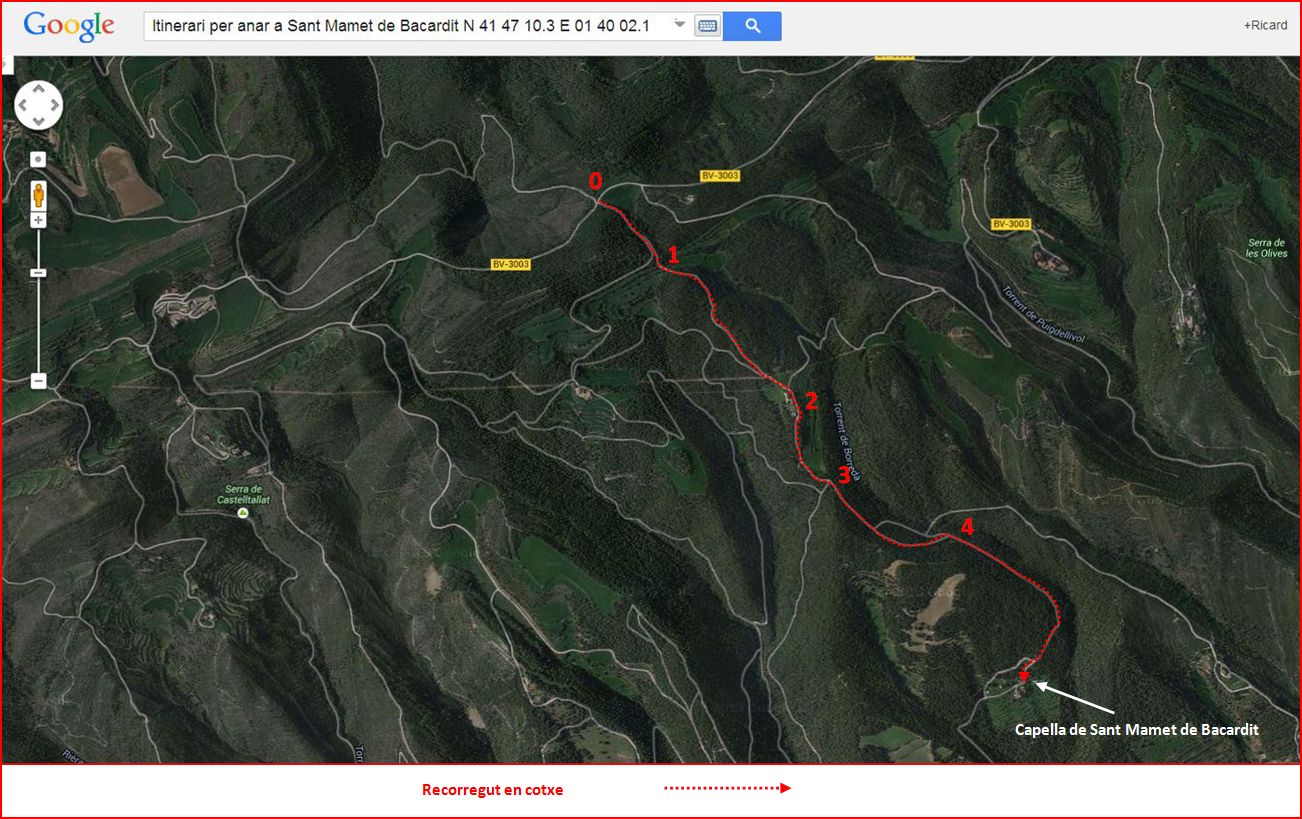The height and width of the screenshot is (819, 1302).
Task: Click the Serra de Castelltallat peak marker
Action: click(243, 513)
